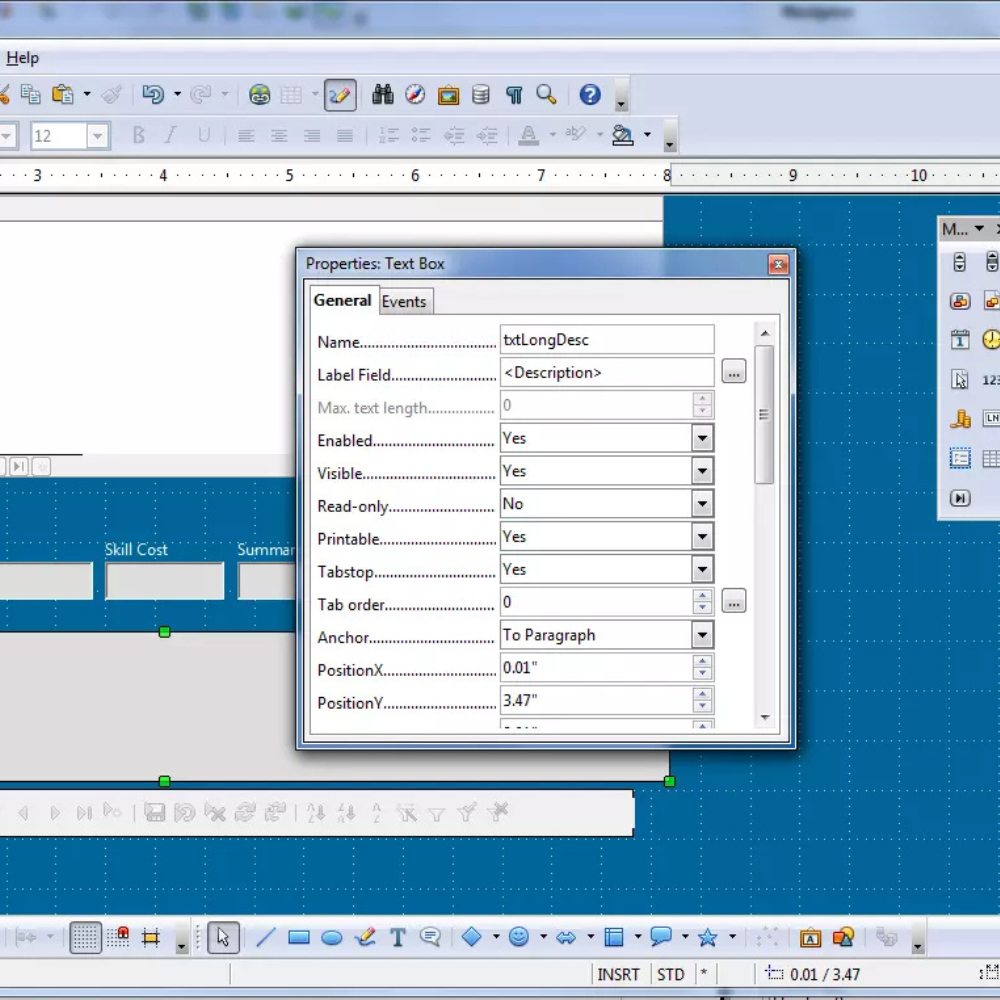
Task: Click the properties scrollbar up arrow
Action: coord(765,333)
